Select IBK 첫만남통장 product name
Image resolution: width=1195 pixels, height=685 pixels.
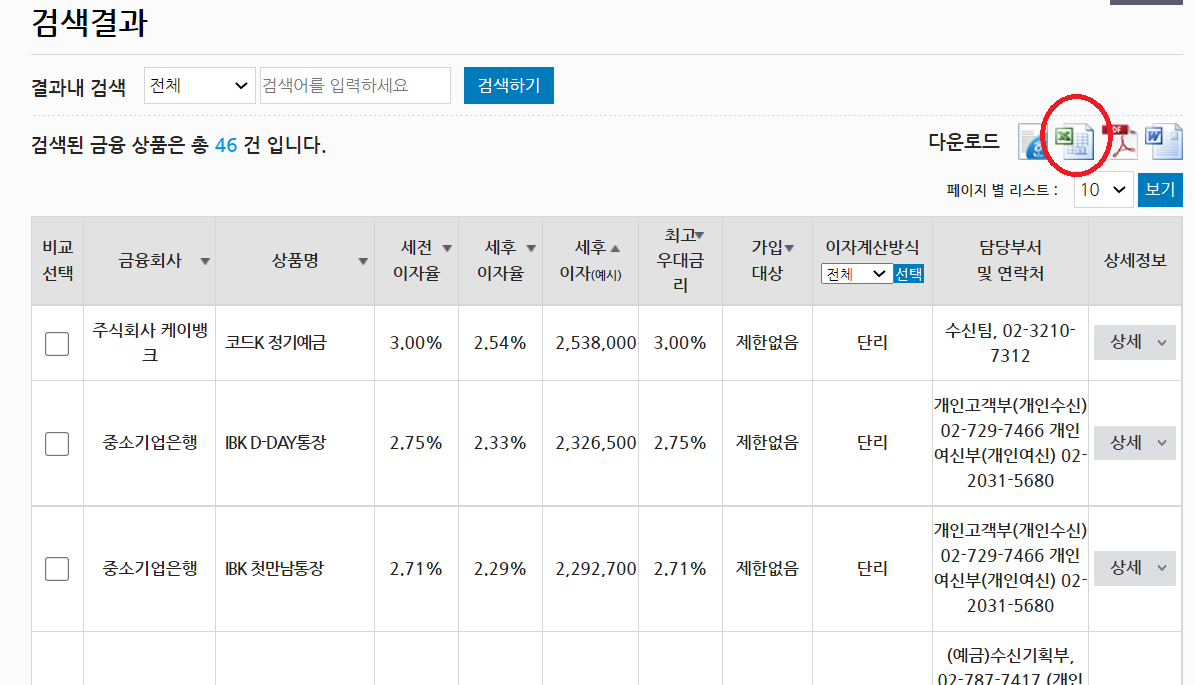coord(274,568)
